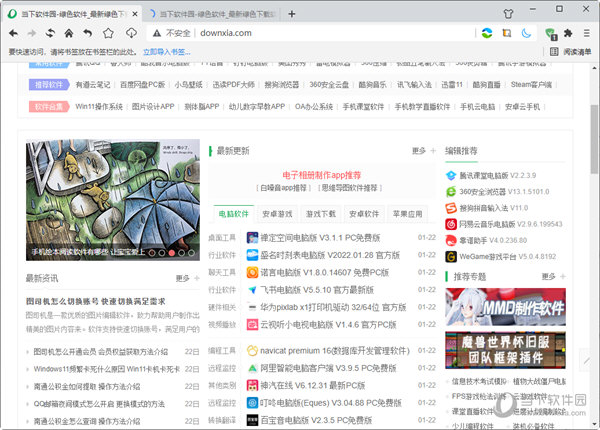This screenshot has height=430, width=600.
Task: Select the first carousel dot on banner
Action: pos(152,253)
